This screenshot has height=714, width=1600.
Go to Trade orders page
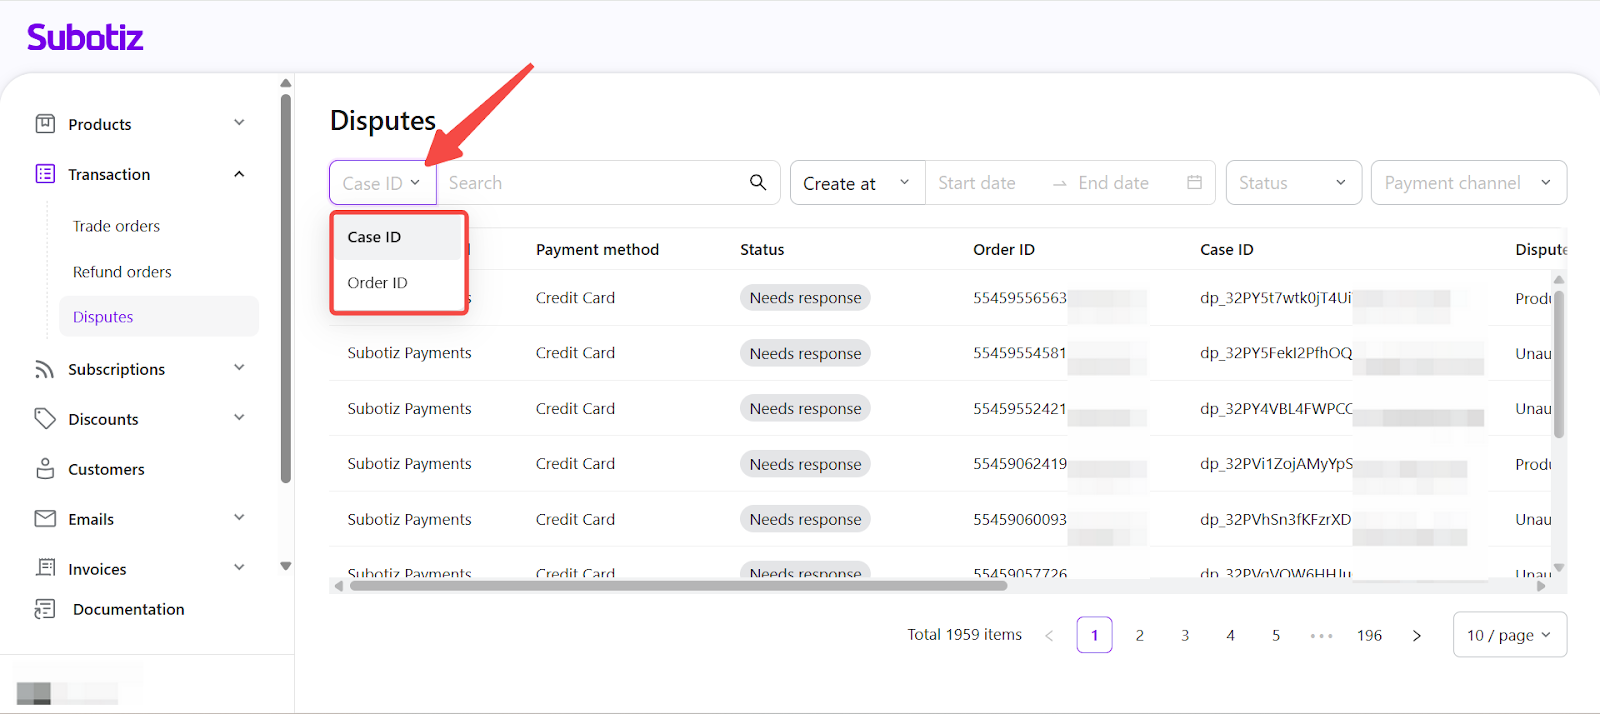[x=116, y=226]
